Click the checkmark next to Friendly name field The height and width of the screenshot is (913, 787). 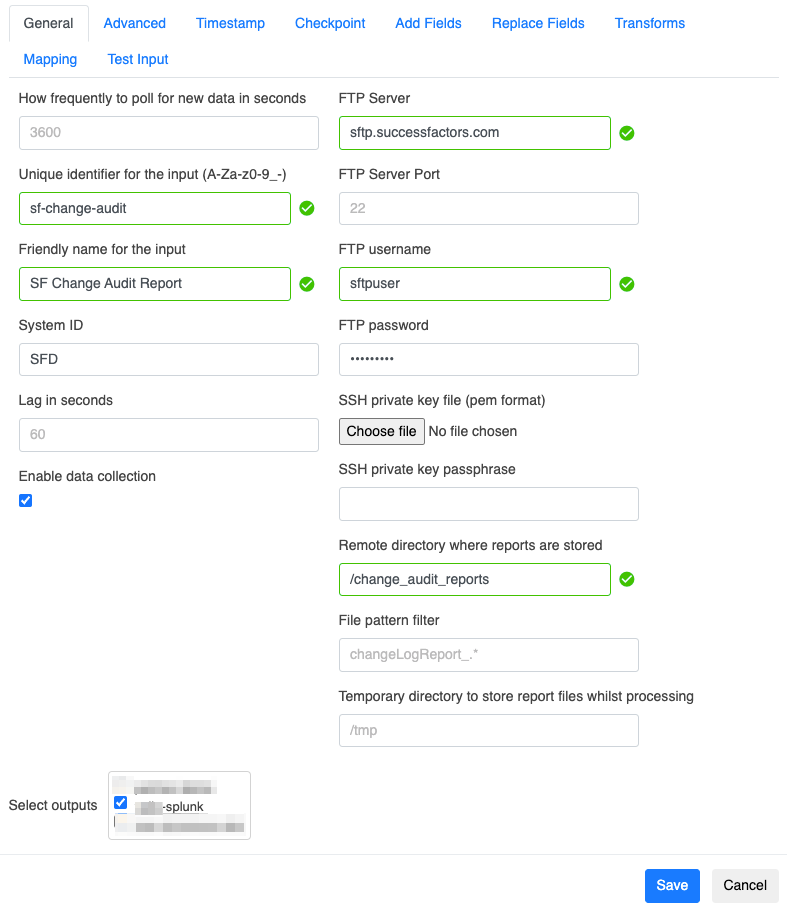pos(306,284)
